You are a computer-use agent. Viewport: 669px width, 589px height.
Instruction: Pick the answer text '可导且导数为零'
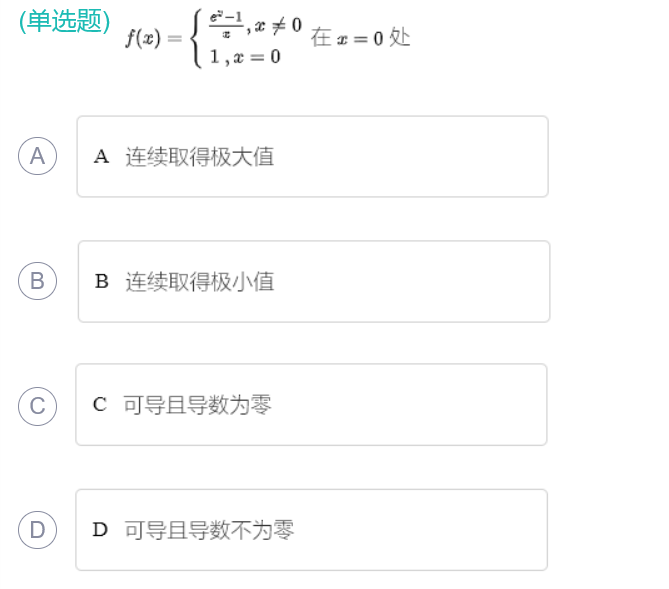coord(197,405)
